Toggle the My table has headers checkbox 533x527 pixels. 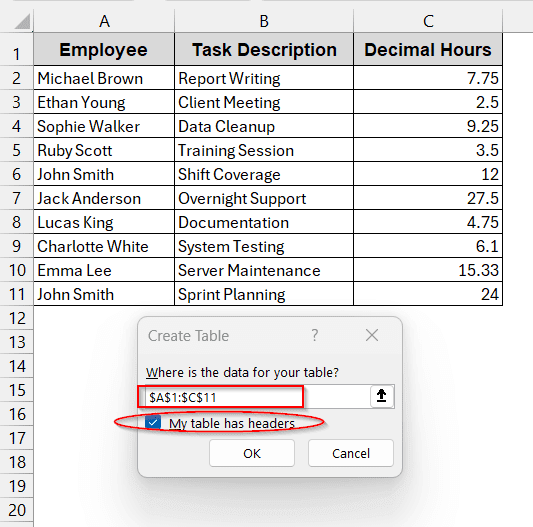[x=153, y=423]
